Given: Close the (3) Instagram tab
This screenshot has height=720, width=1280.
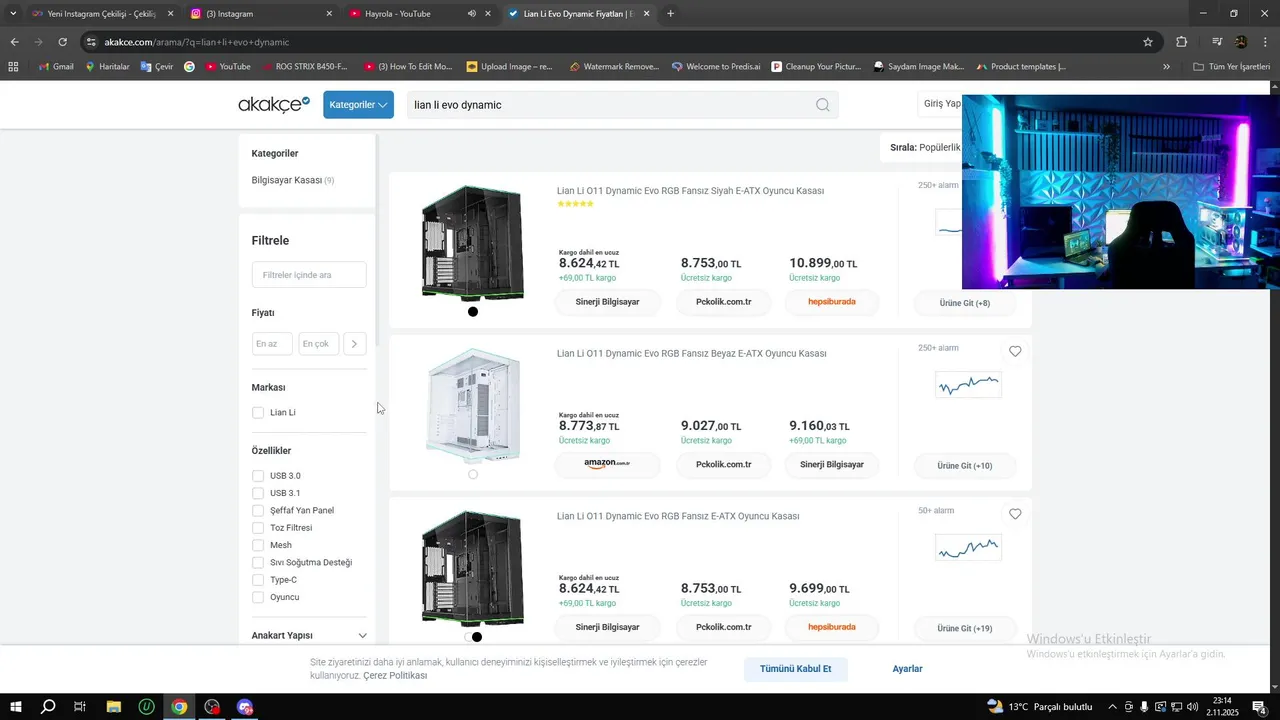Looking at the screenshot, I should 329,14.
